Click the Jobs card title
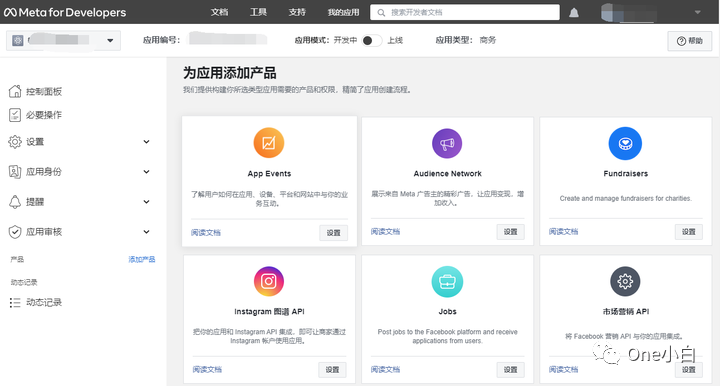This screenshot has width=720, height=386. point(447,311)
